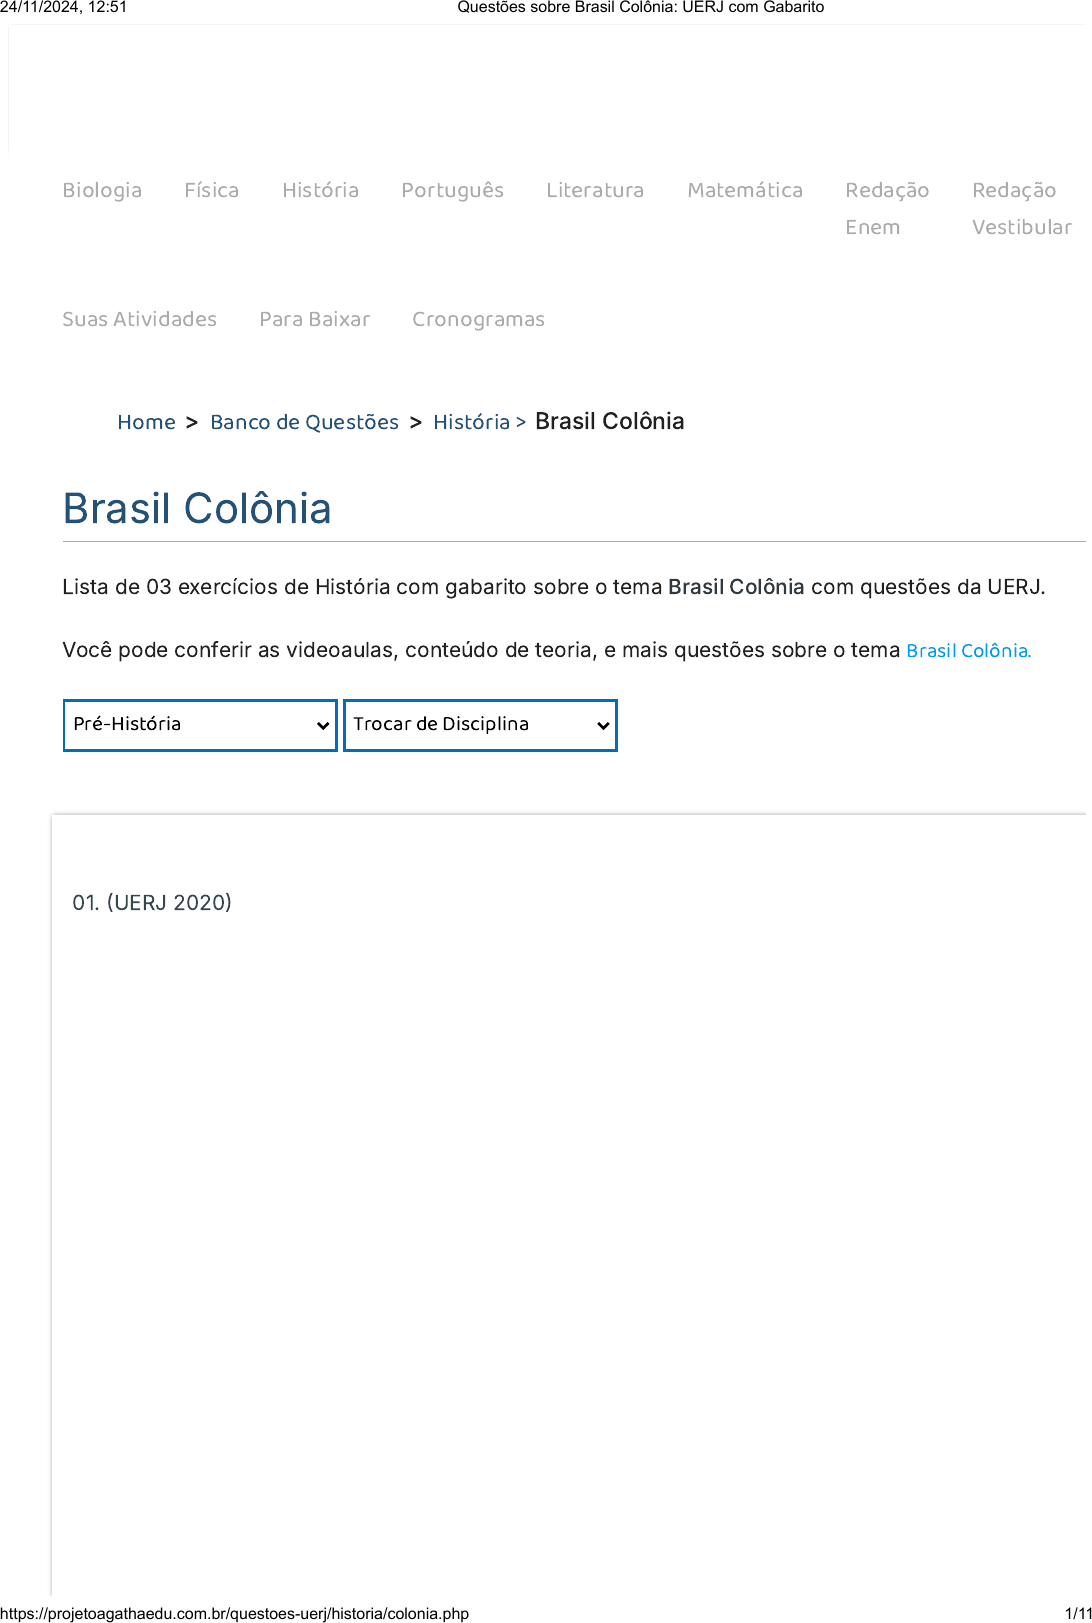1092x1623 pixels.
Task: Open the Trocar de Disciplina dropdown
Action: [x=470, y=725]
